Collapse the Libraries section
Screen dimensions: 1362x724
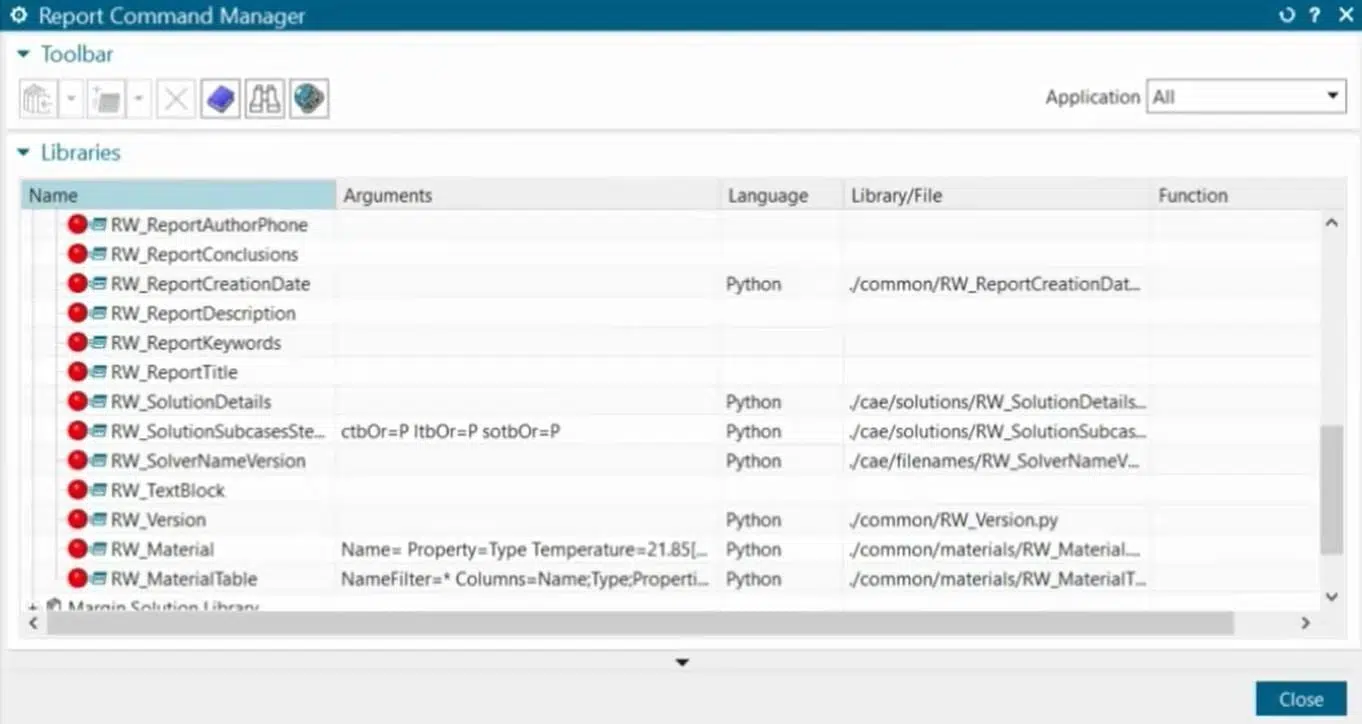(x=24, y=153)
